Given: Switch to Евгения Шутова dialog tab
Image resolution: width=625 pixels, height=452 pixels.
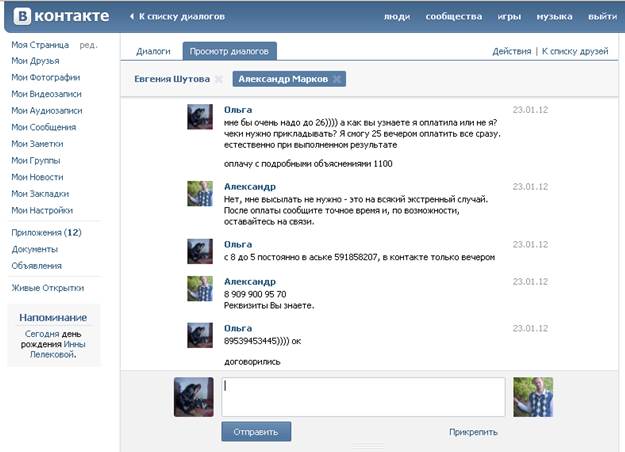Looking at the screenshot, I should [172, 79].
